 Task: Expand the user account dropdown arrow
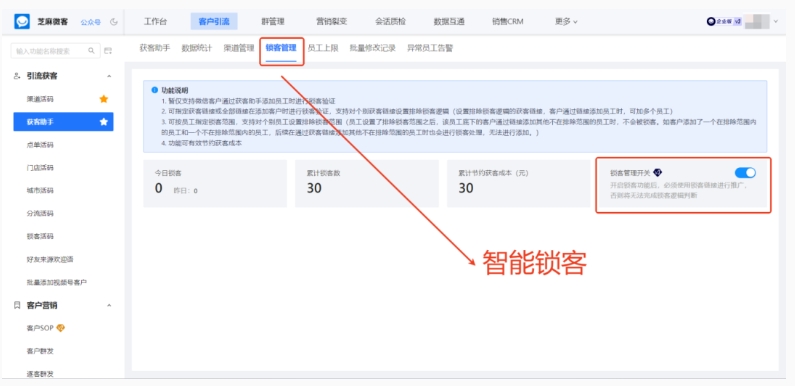[x=776, y=22]
